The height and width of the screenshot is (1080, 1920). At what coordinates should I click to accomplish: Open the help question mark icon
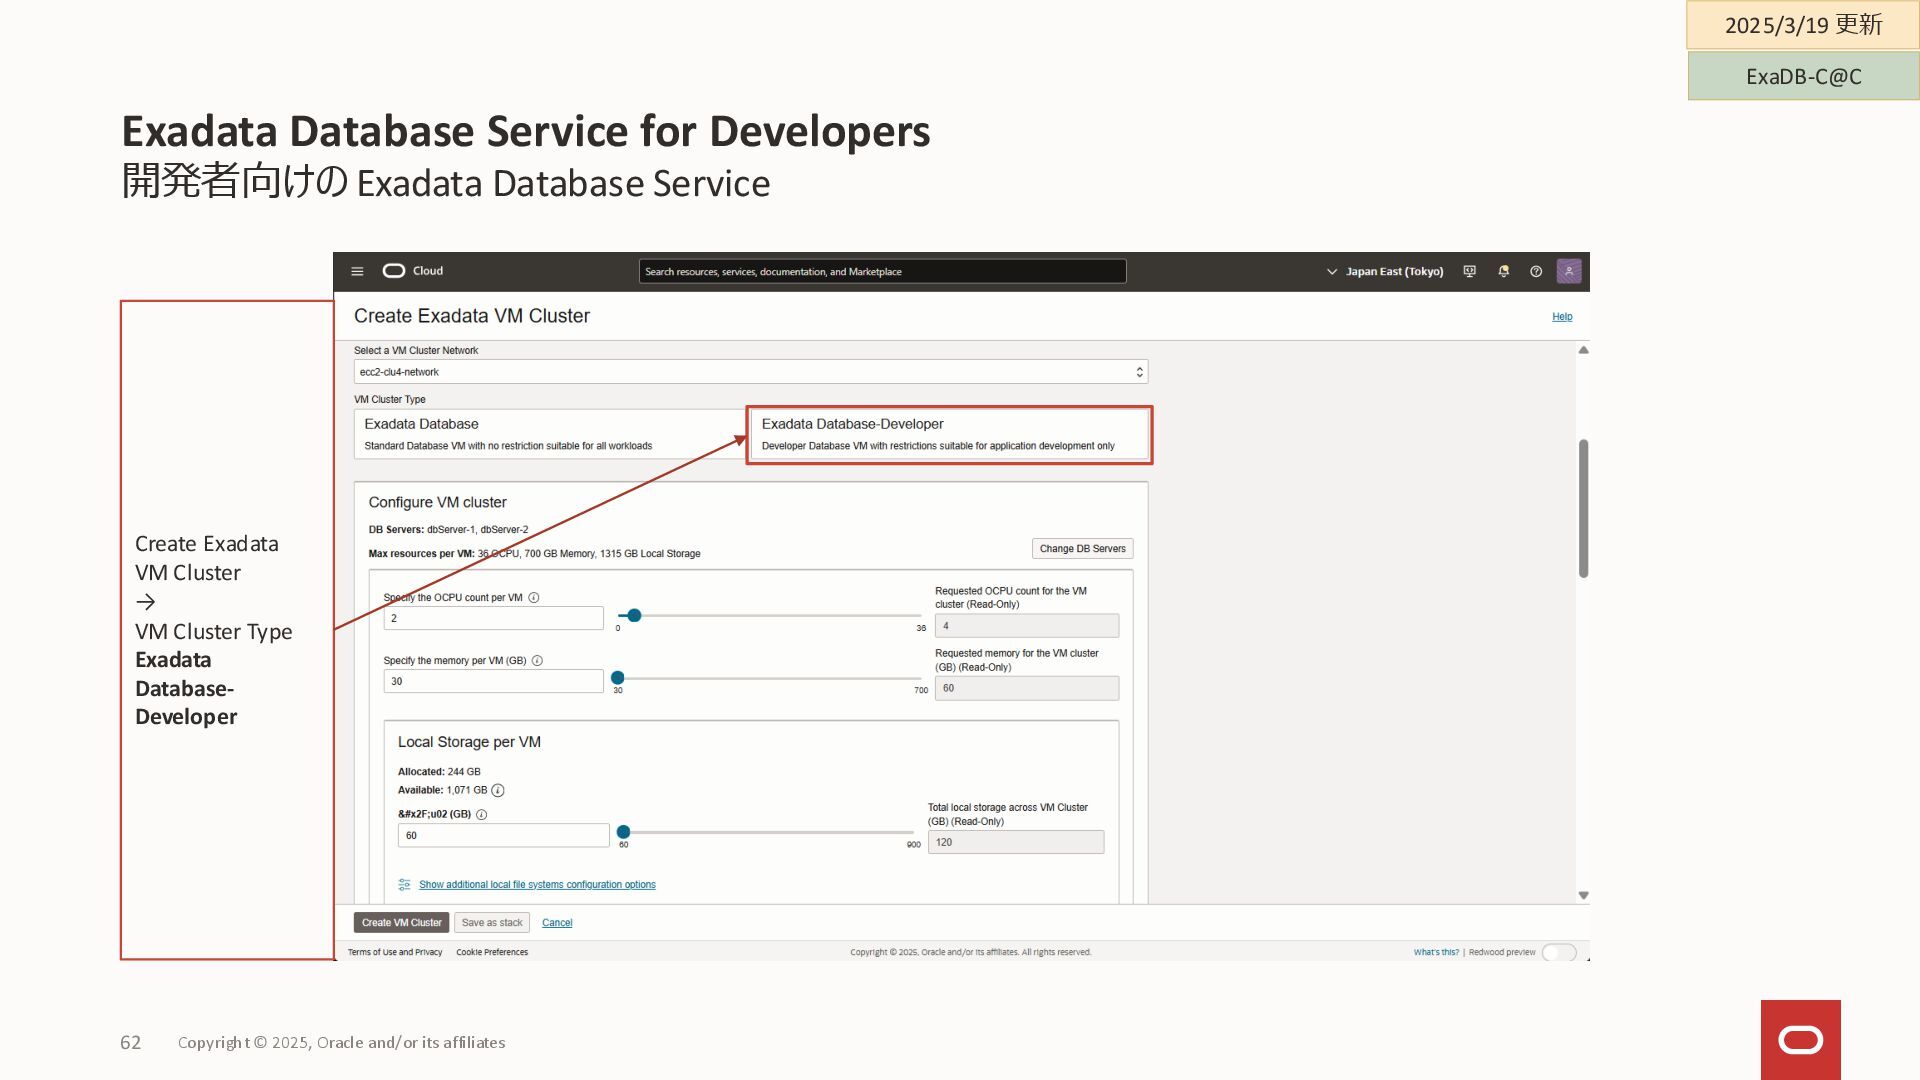click(x=1536, y=271)
